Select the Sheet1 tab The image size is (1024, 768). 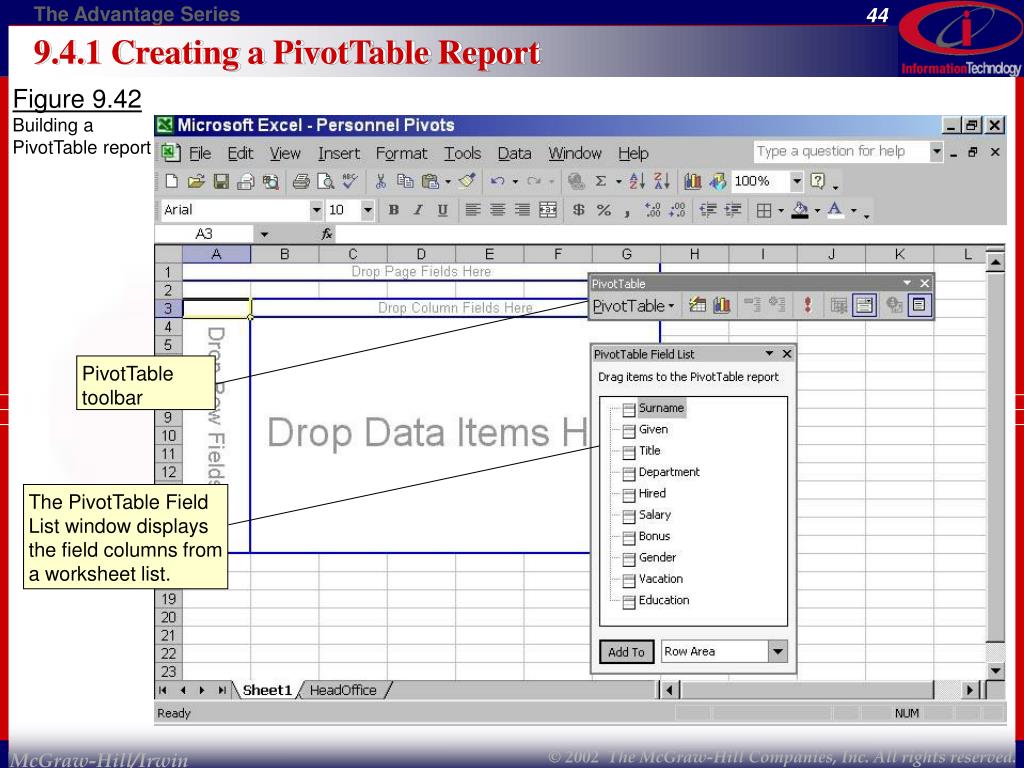click(267, 690)
